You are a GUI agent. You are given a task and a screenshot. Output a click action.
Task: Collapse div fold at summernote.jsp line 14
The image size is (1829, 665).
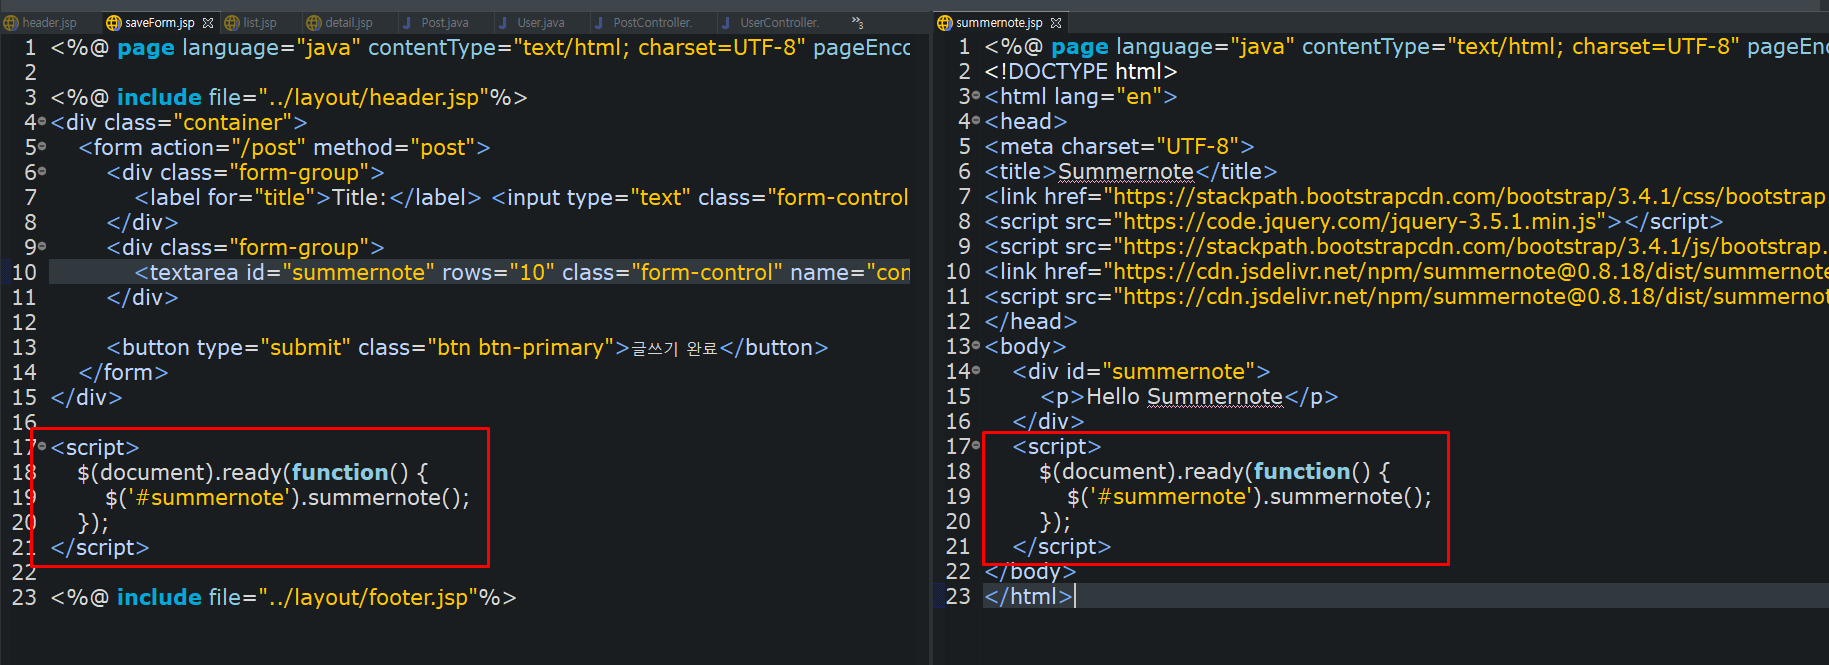point(976,371)
